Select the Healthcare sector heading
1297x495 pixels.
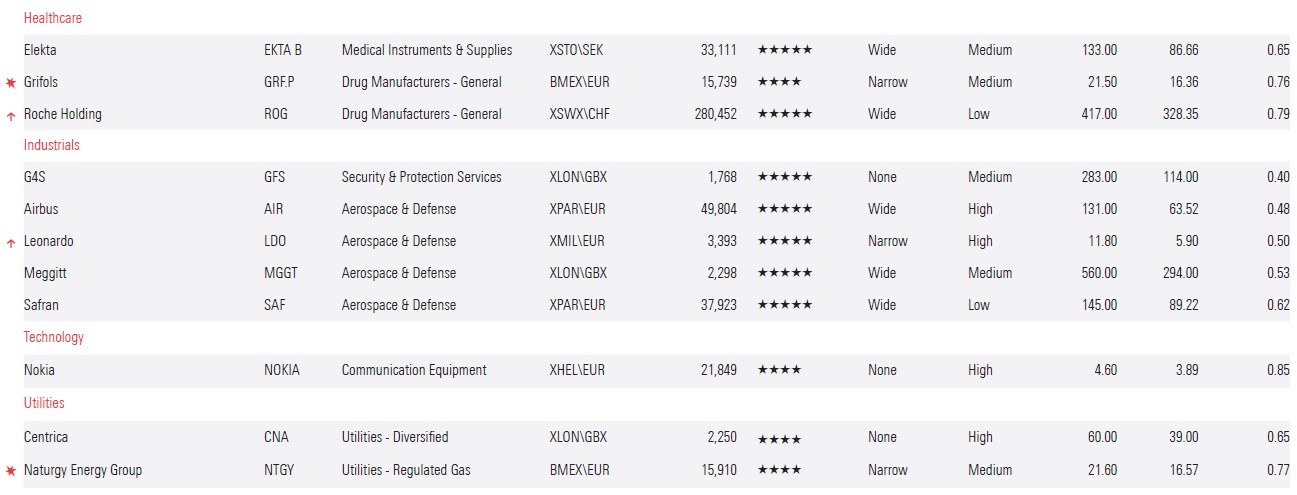pos(53,18)
